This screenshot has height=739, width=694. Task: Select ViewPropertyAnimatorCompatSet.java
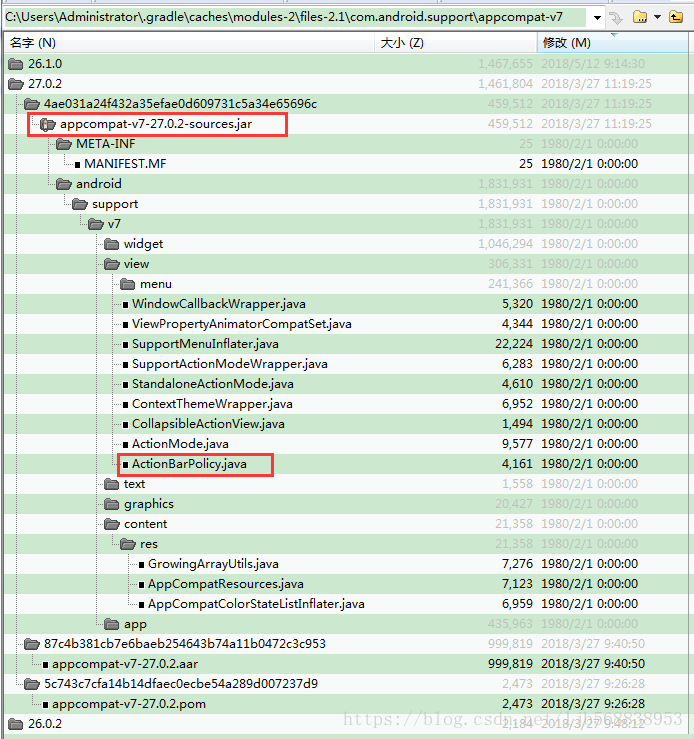coord(242,324)
